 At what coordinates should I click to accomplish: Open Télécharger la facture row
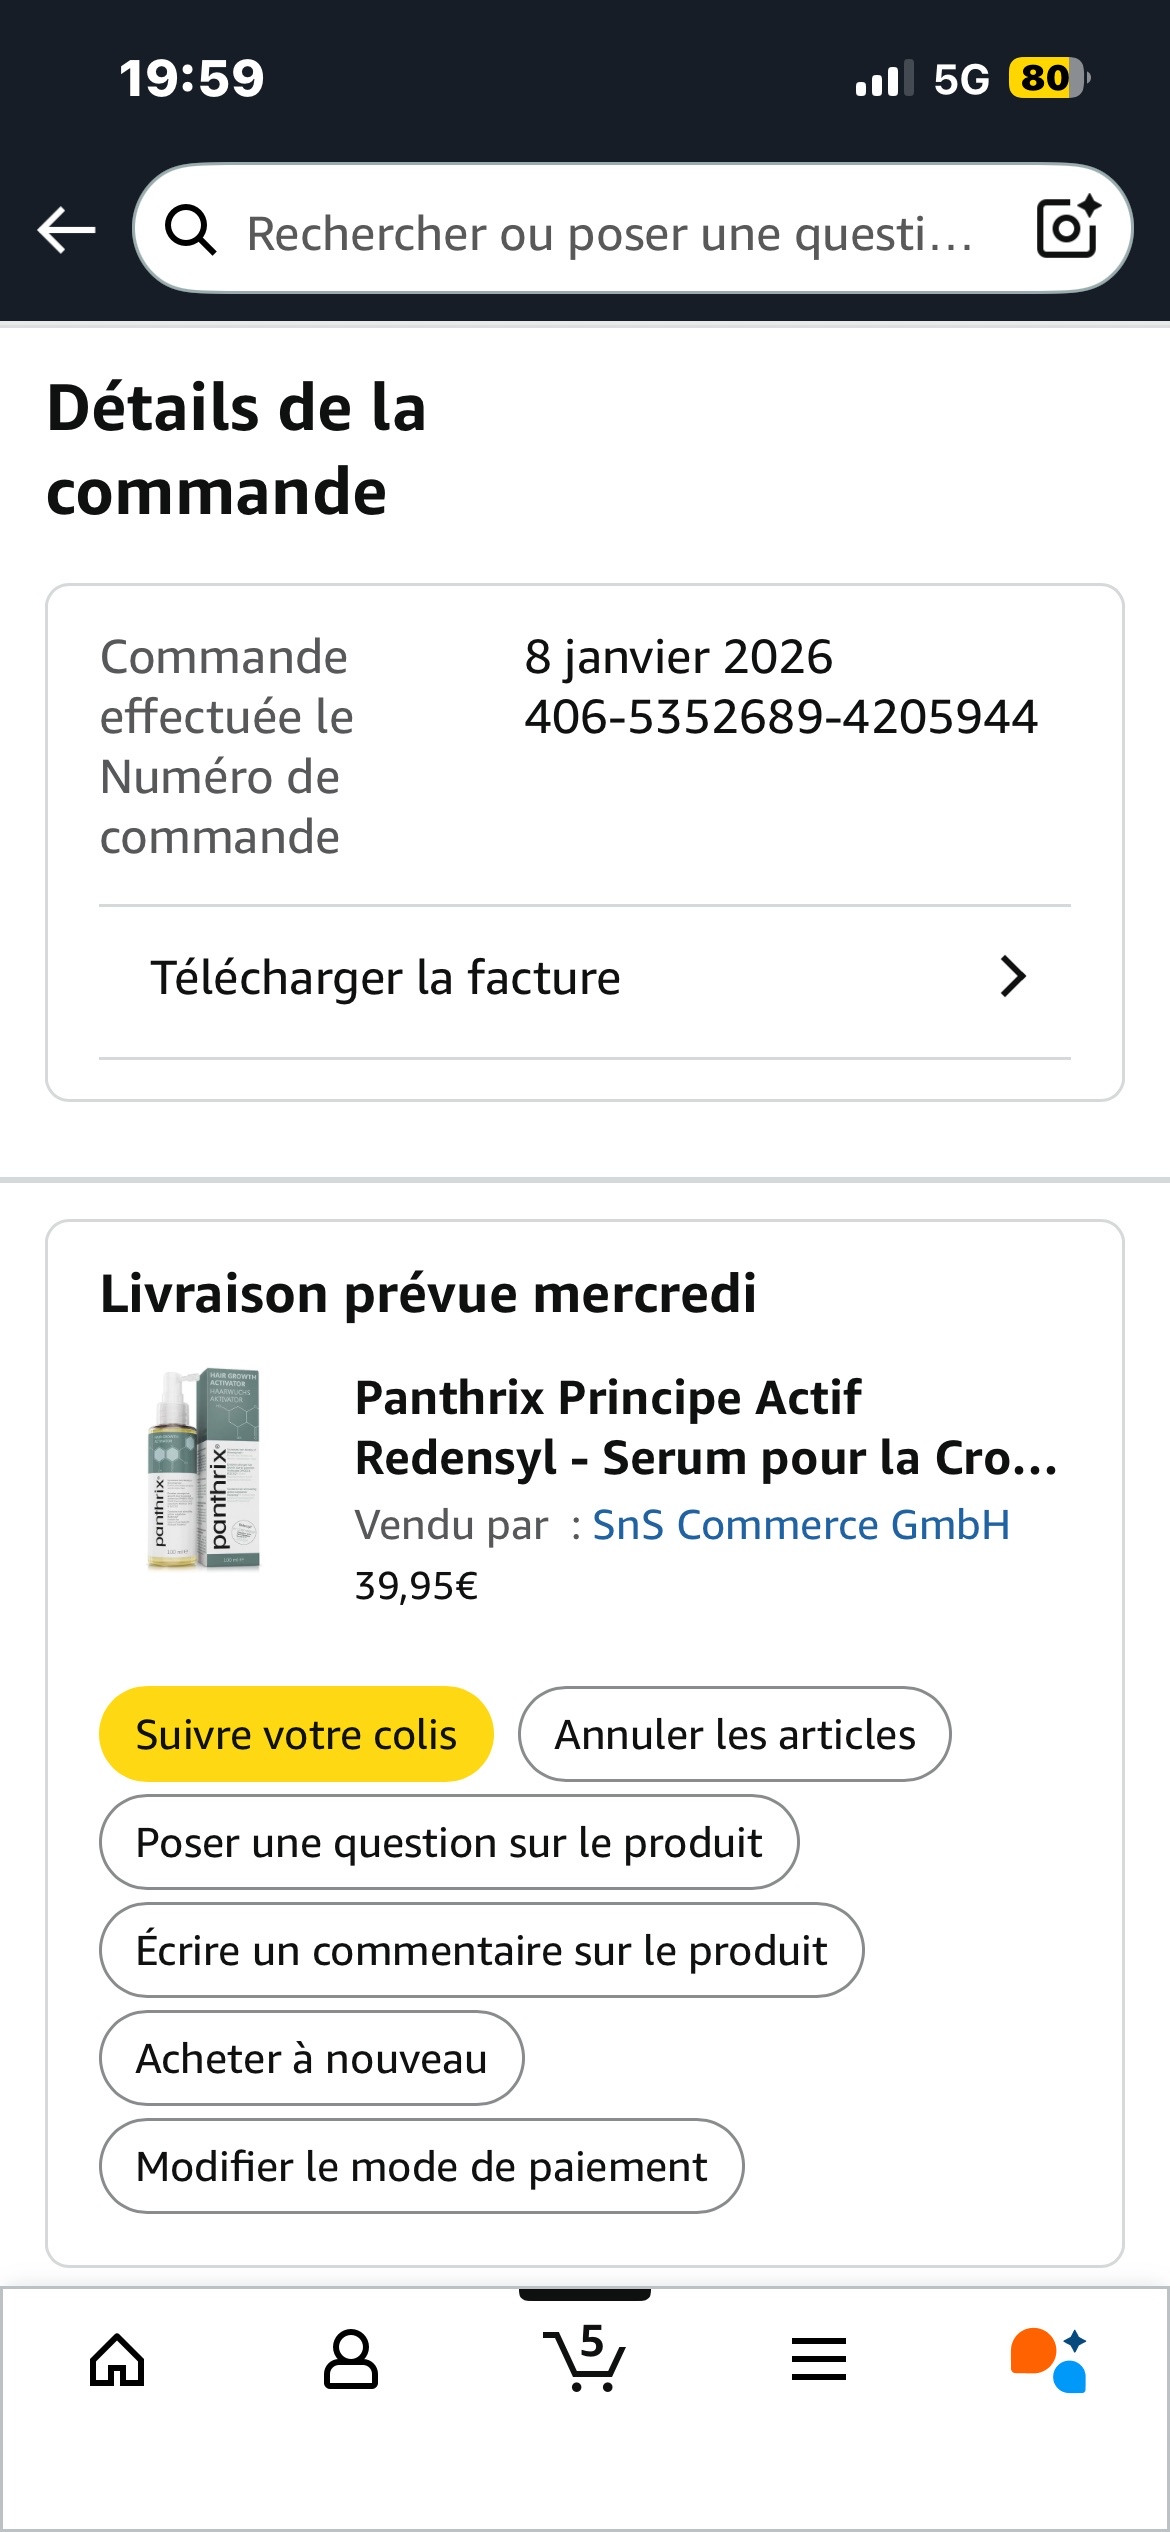click(x=385, y=978)
